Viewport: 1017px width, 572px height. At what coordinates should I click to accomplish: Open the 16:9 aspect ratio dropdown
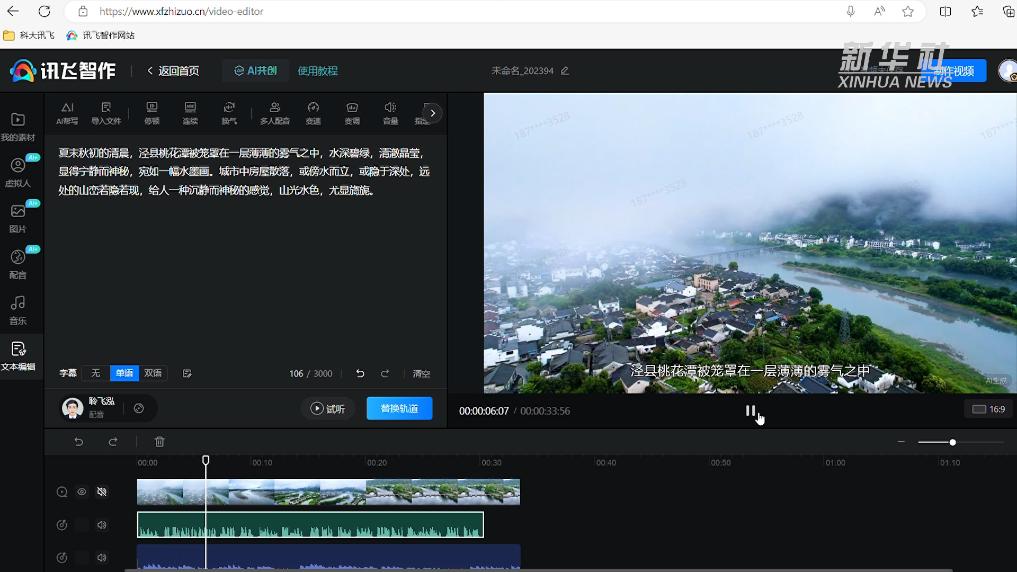click(x=988, y=409)
